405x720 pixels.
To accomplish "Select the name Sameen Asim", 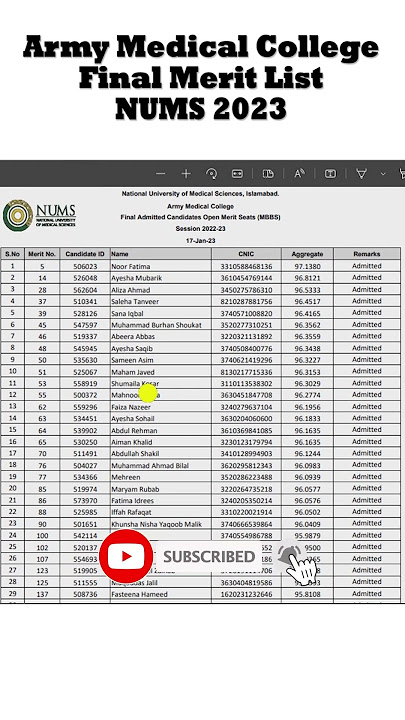I will [132, 360].
